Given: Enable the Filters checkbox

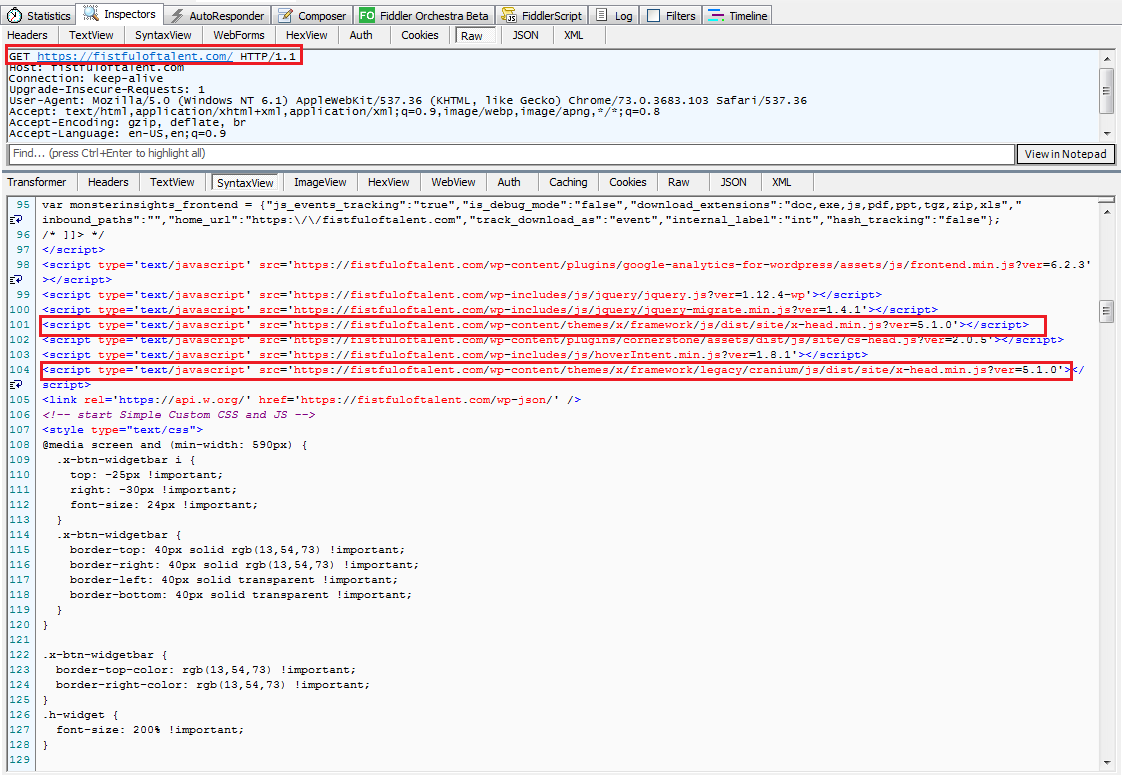Looking at the screenshot, I should (x=654, y=16).
